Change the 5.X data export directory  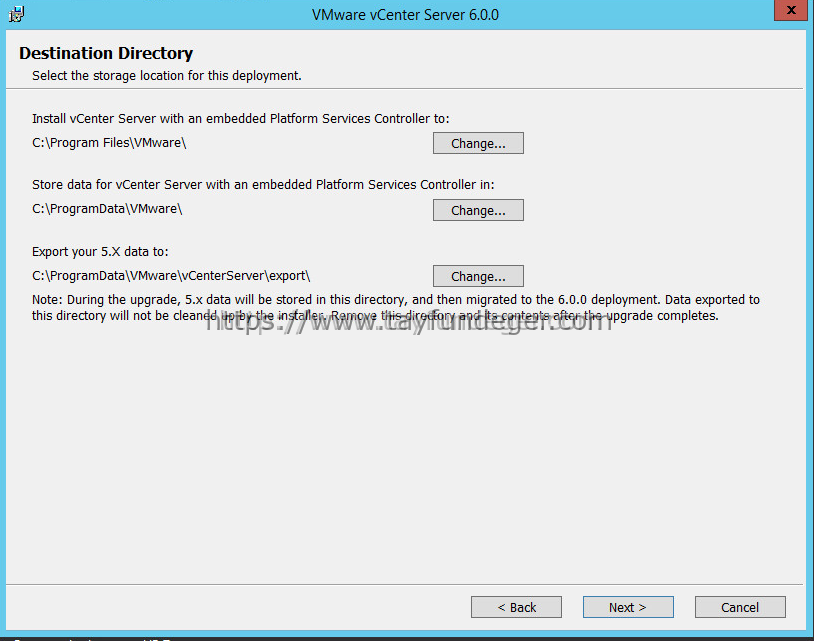478,276
